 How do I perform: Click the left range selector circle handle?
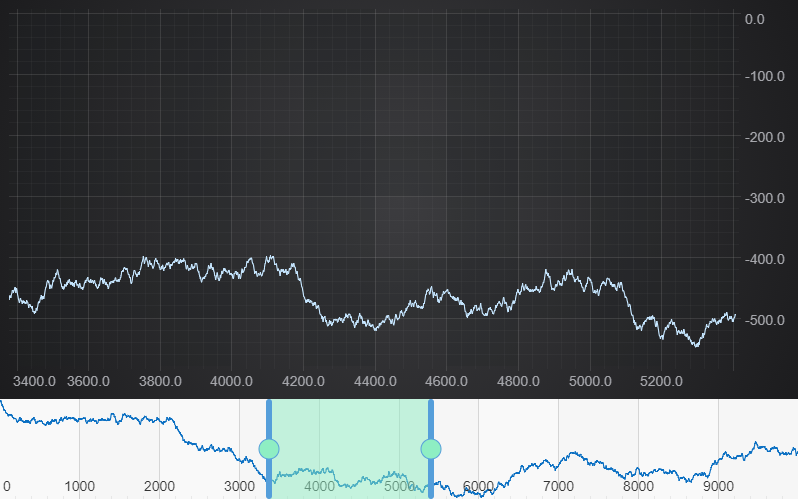coord(268,448)
